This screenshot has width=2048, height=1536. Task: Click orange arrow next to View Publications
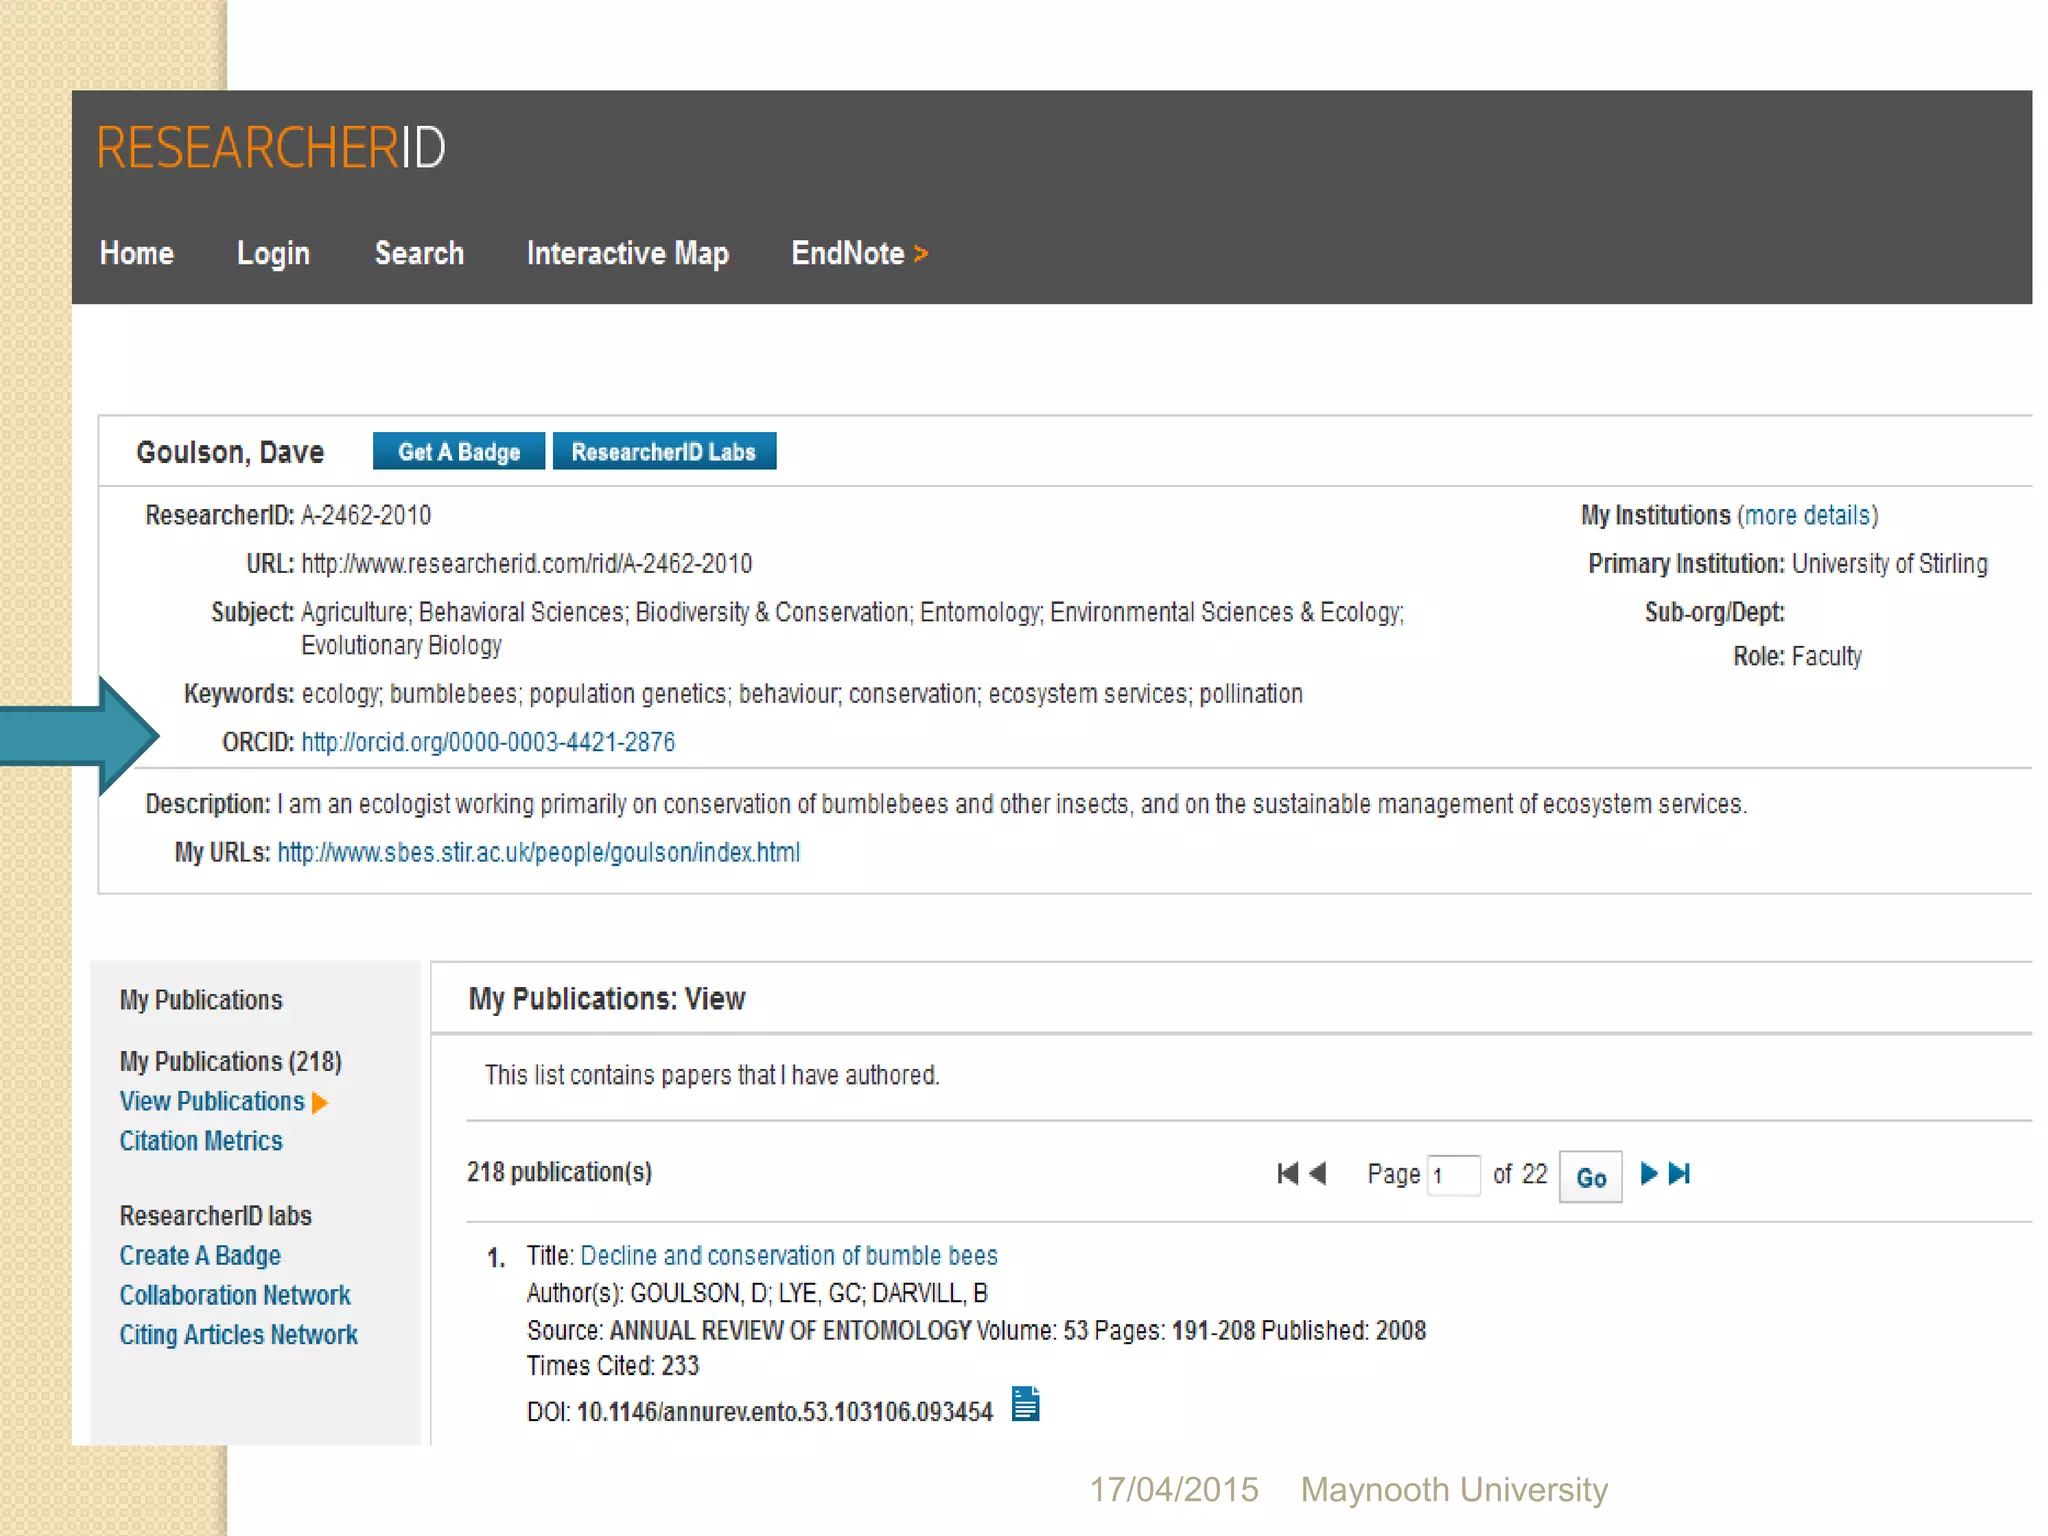click(x=320, y=1103)
